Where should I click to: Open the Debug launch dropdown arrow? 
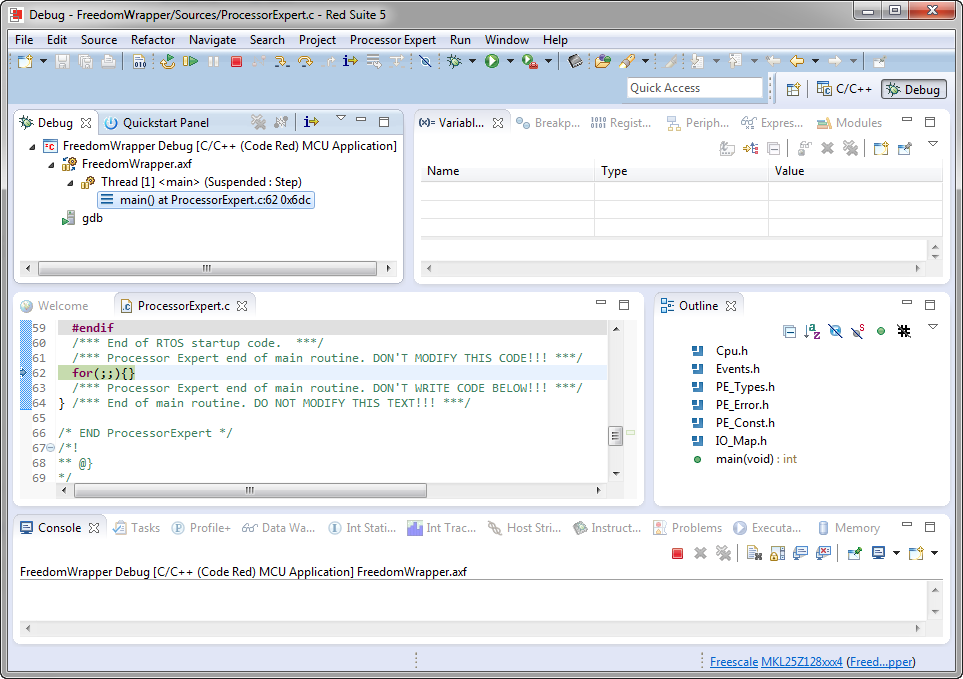474,62
